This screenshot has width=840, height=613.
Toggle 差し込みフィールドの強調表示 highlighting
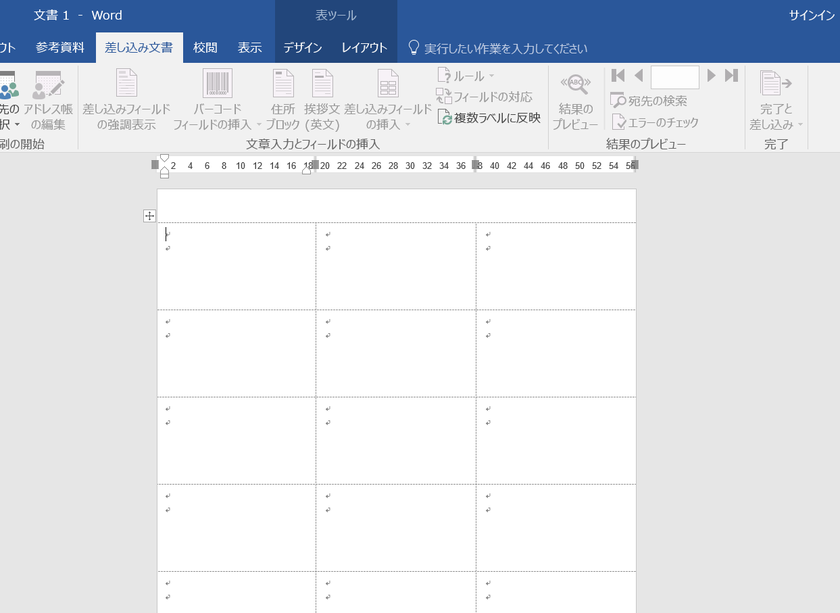pos(126,101)
